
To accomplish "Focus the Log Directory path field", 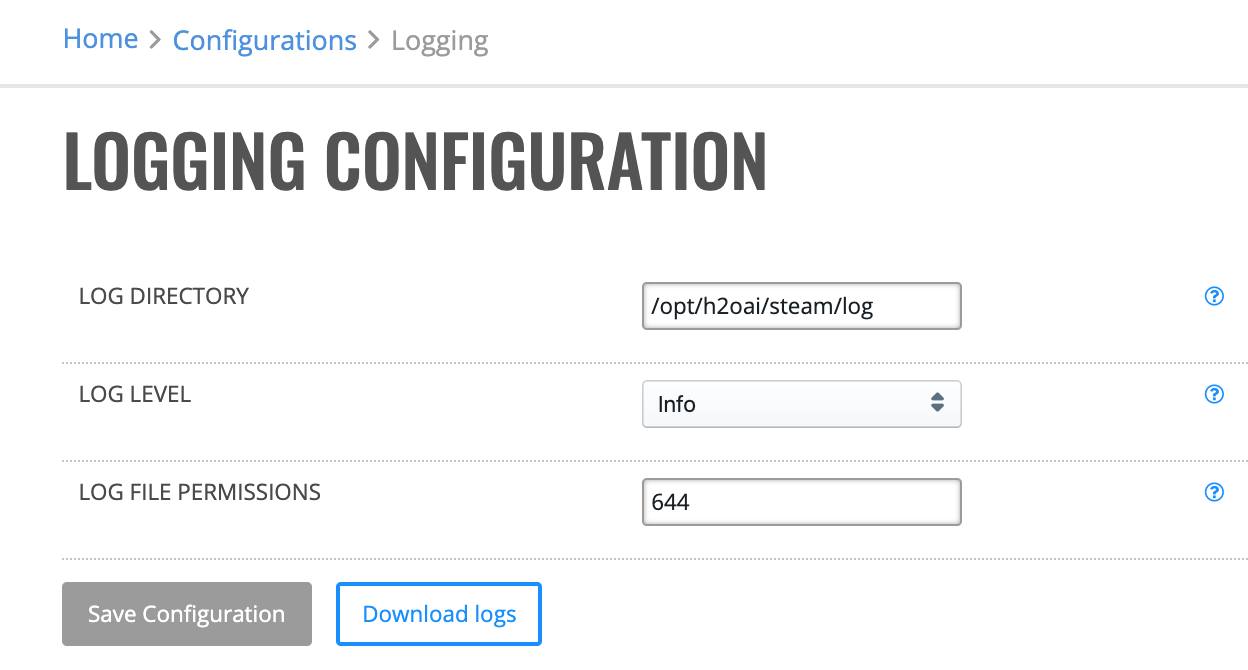I will (801, 306).
